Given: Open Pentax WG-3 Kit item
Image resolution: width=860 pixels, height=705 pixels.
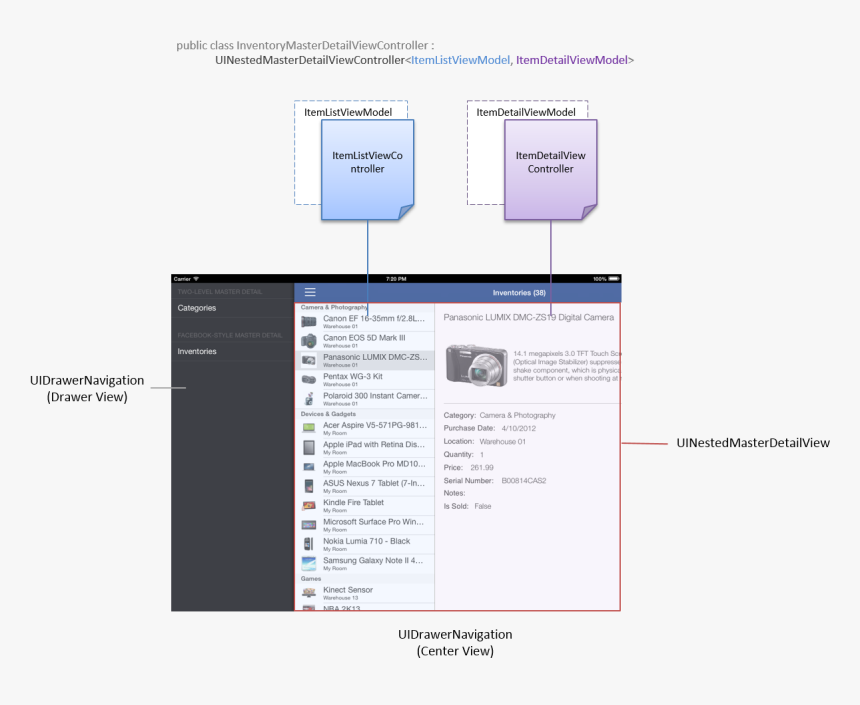Looking at the screenshot, I should tap(365, 379).
